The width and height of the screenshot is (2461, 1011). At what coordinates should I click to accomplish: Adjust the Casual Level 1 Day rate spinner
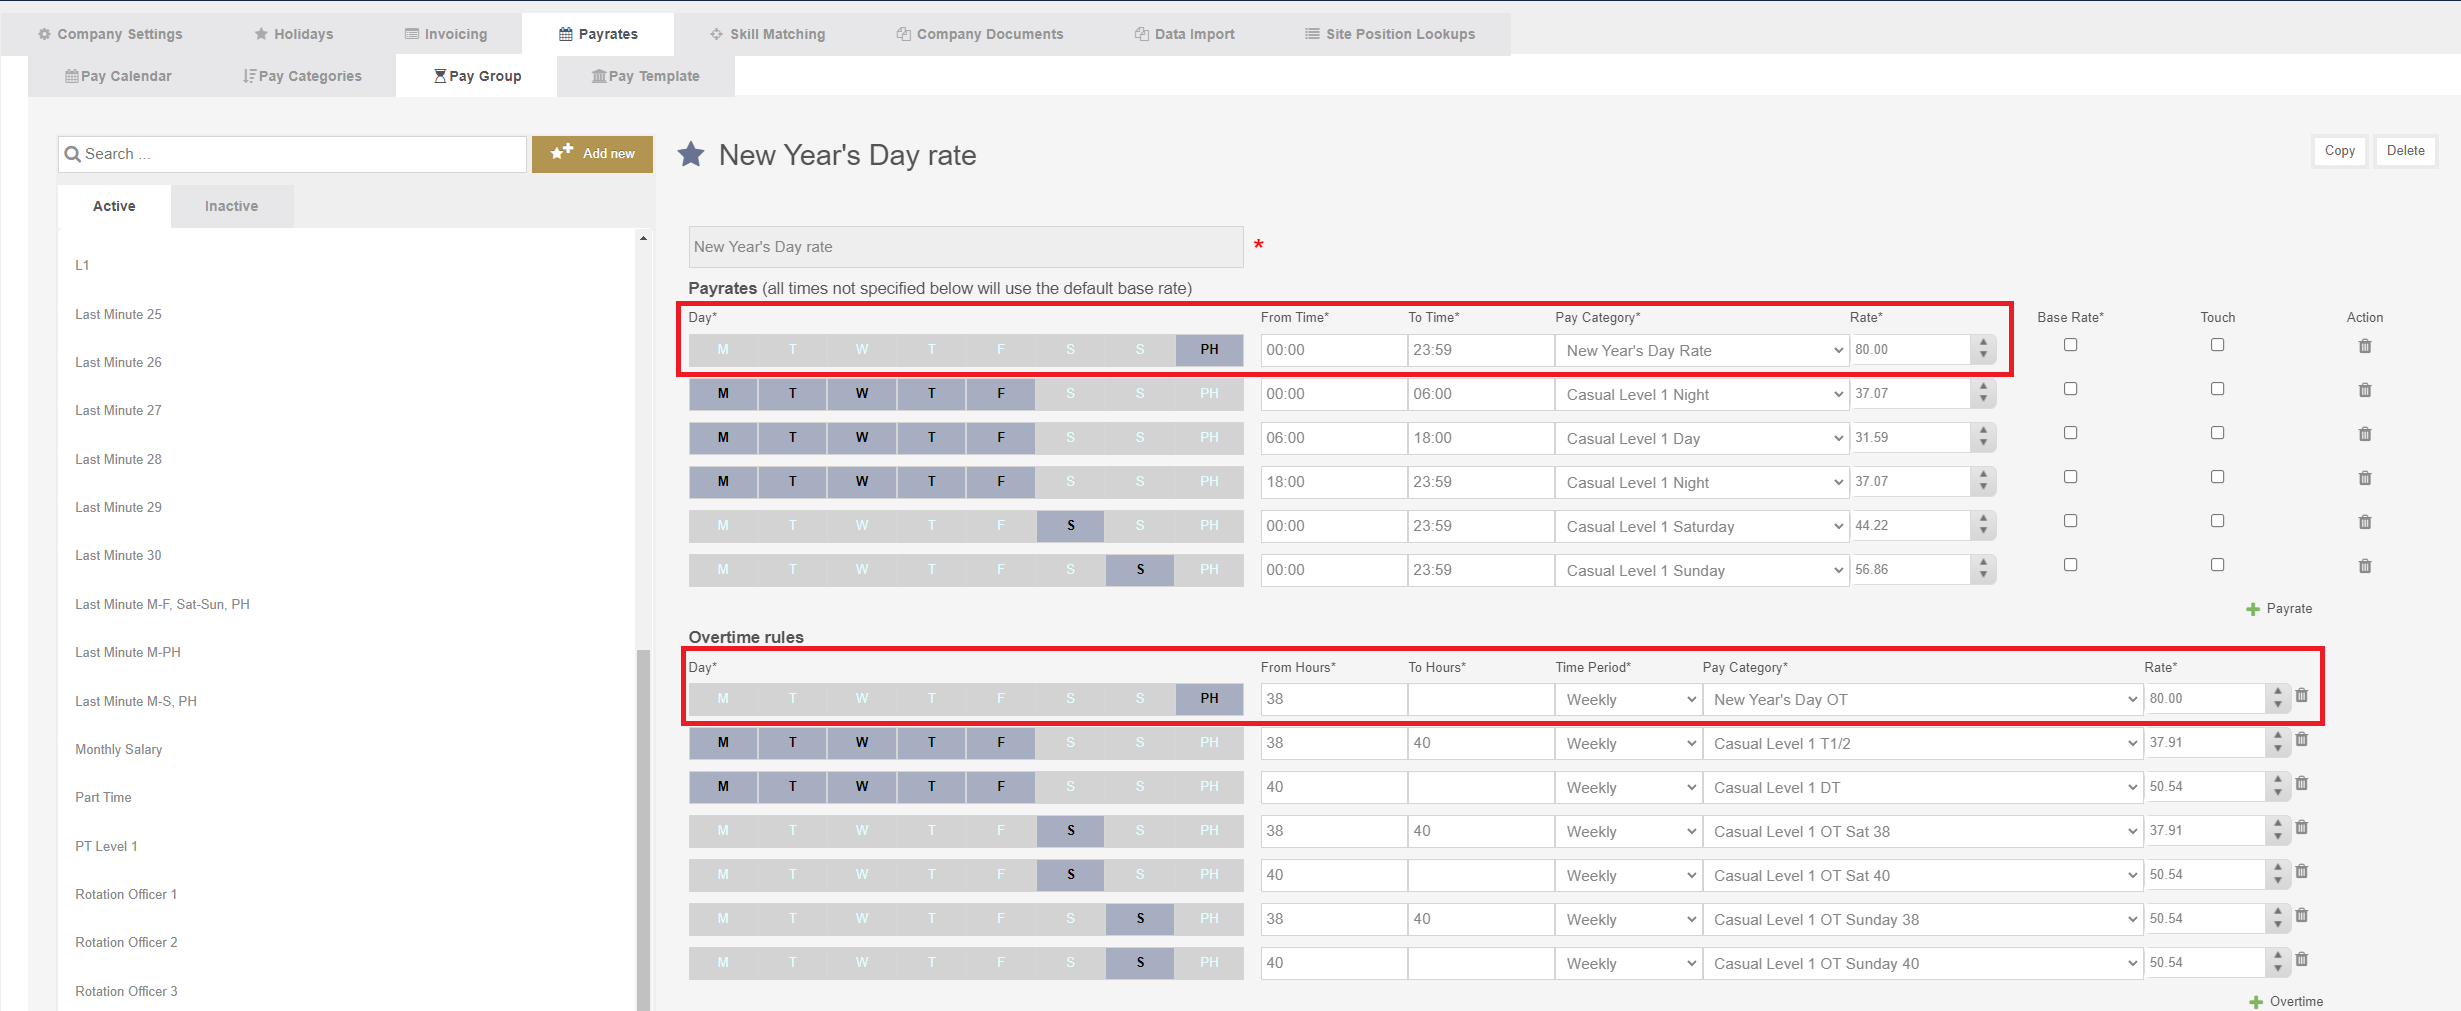1983,438
